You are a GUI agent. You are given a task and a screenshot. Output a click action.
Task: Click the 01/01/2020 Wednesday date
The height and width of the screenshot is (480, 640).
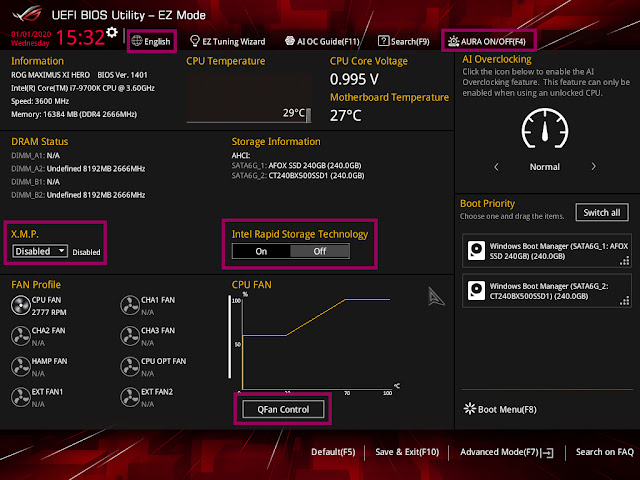click(31, 38)
